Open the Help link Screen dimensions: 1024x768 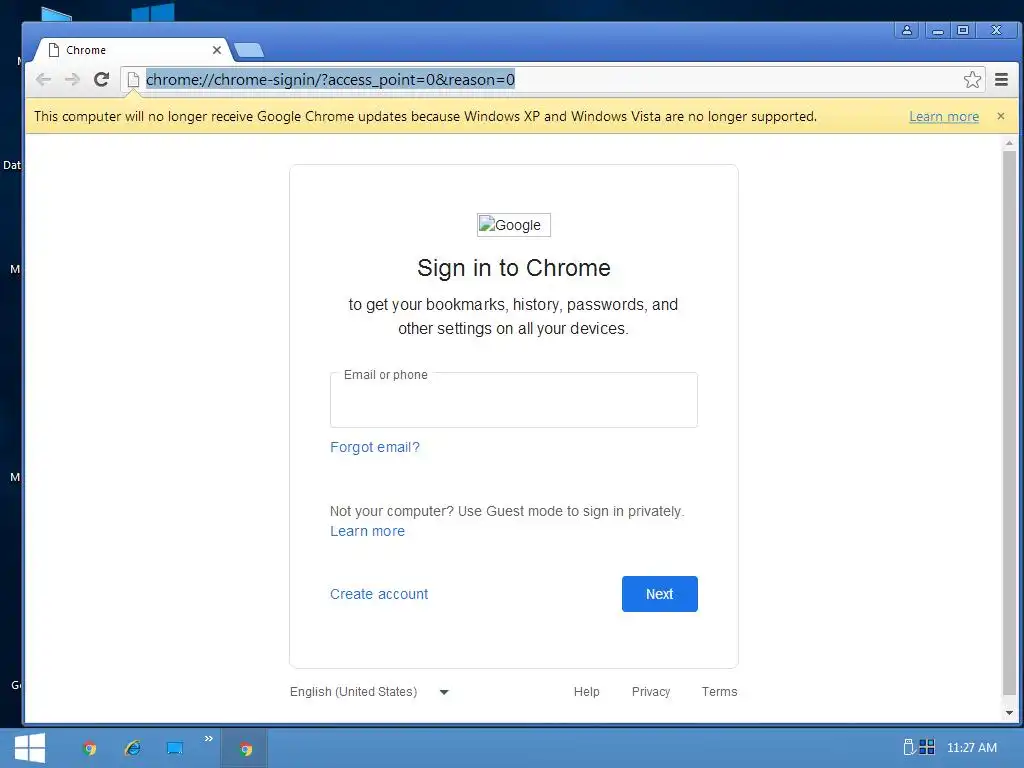(586, 692)
